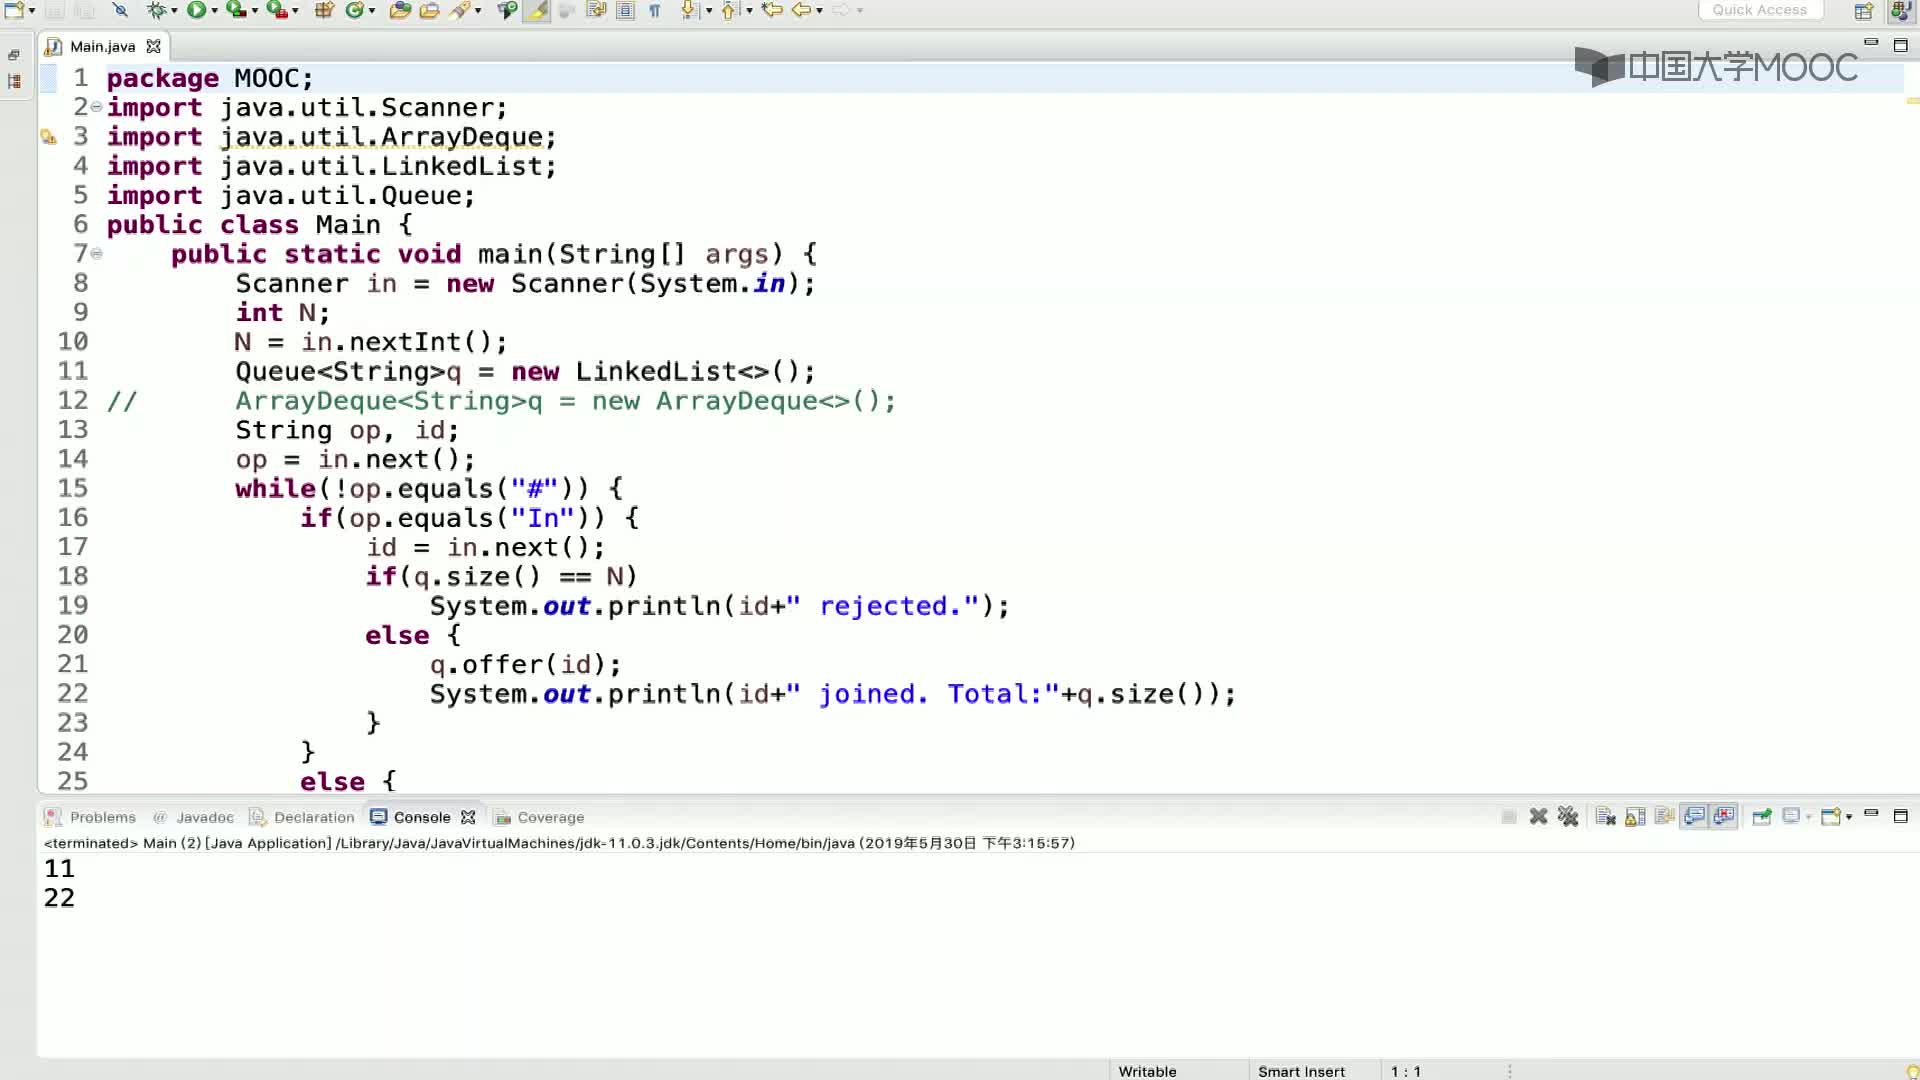The image size is (1920, 1080).
Task: Close the Main.java editor tab
Action: (x=153, y=46)
